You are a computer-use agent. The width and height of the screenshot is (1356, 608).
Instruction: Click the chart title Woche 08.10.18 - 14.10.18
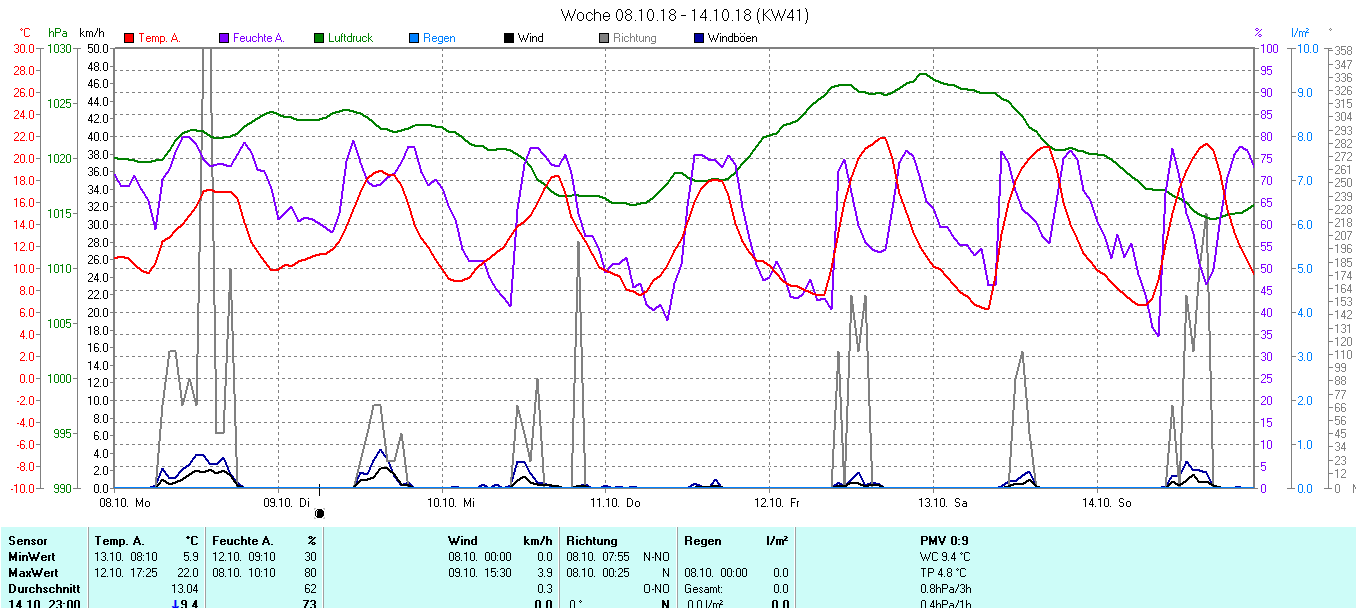coord(684,15)
